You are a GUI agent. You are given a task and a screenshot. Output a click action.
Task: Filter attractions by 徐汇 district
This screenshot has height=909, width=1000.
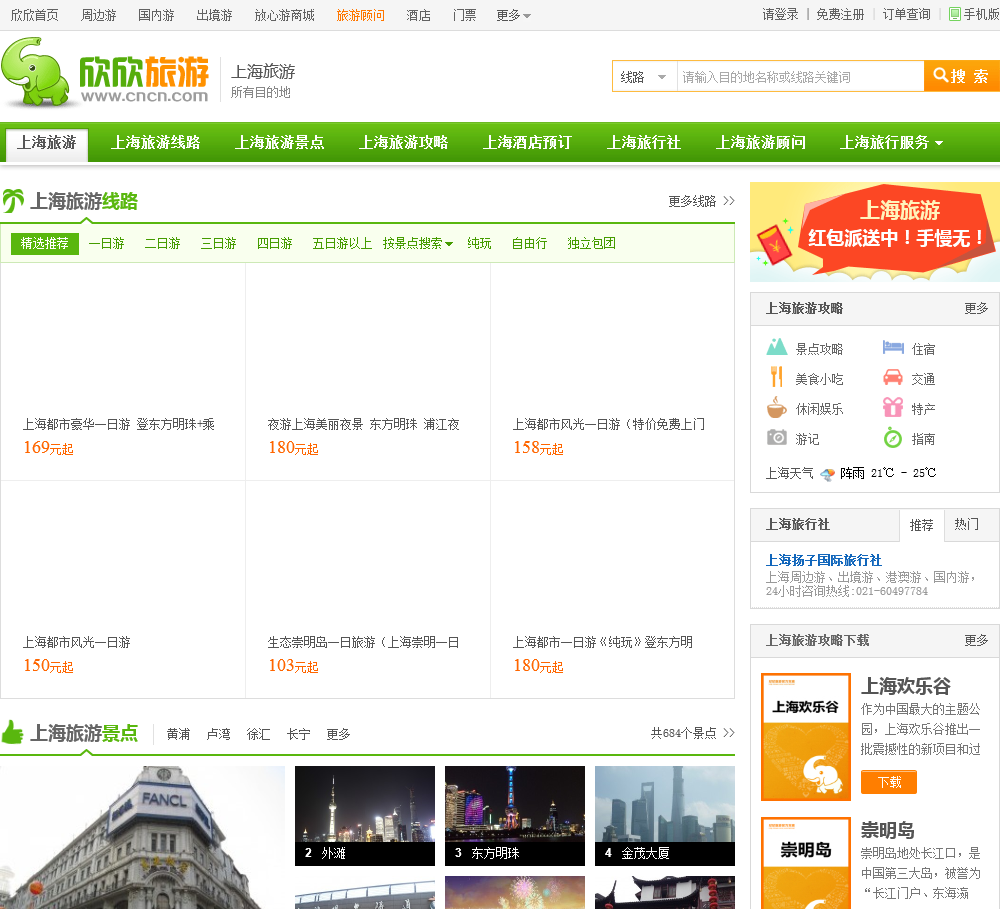pos(258,734)
